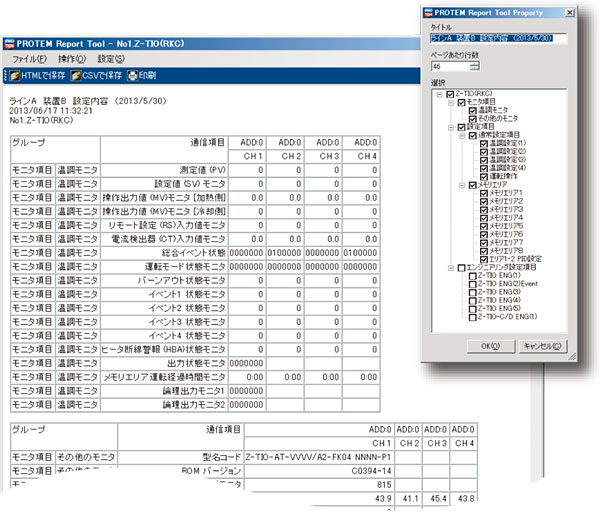Click the HTMLで保存 toolbar icon
The width and height of the screenshot is (600, 524).
coord(15,75)
